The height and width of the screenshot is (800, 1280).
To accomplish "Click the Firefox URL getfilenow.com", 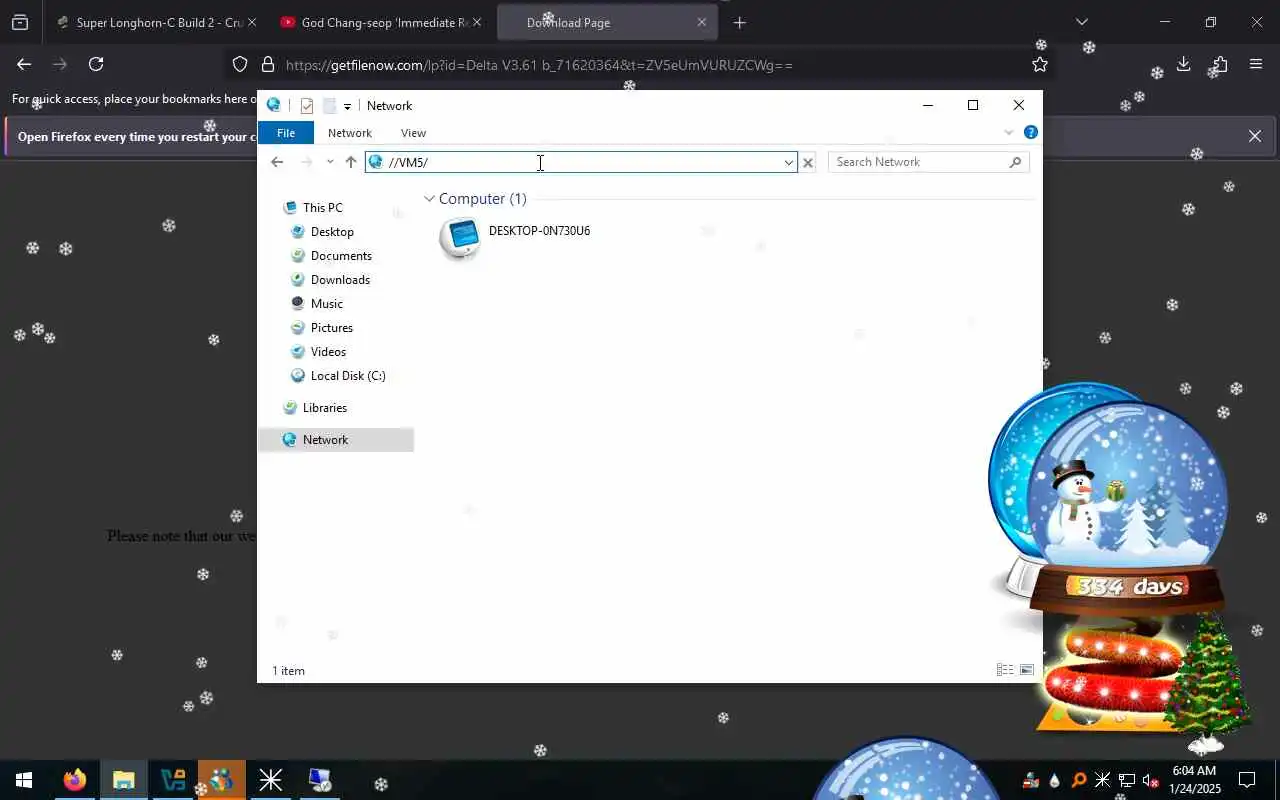I will [x=539, y=65].
